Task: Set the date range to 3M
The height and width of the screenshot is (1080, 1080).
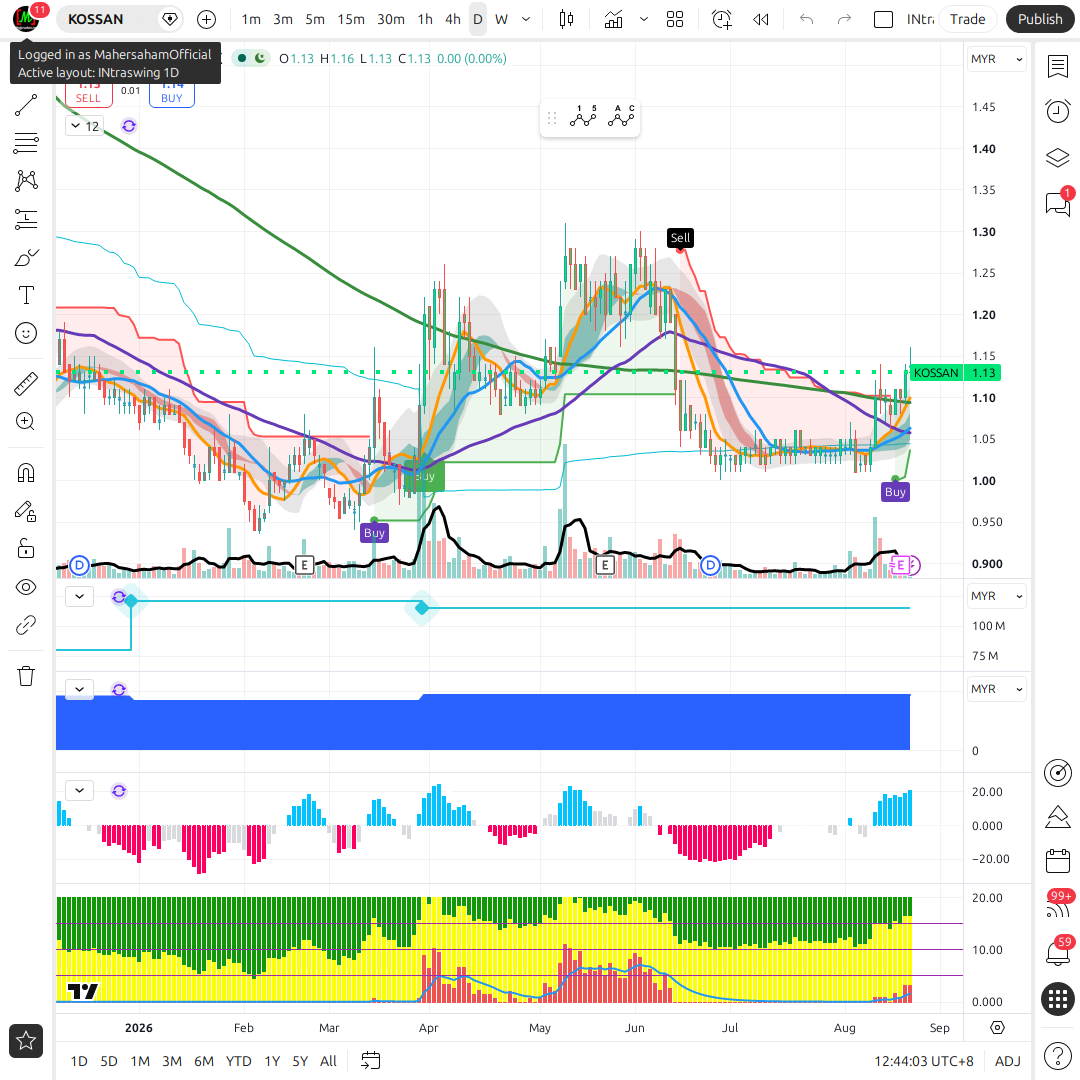Action: coord(172,1061)
